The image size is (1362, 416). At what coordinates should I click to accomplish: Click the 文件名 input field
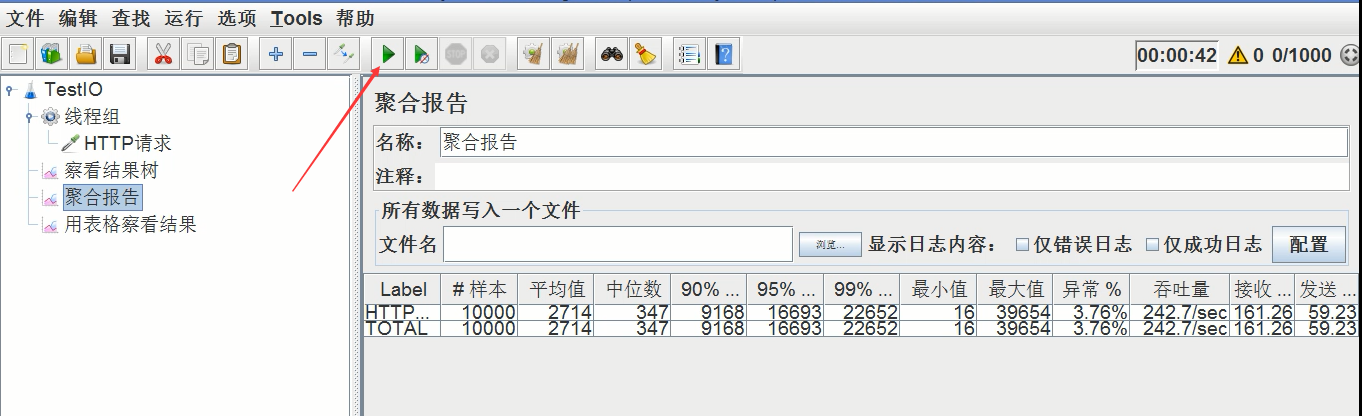pos(618,244)
